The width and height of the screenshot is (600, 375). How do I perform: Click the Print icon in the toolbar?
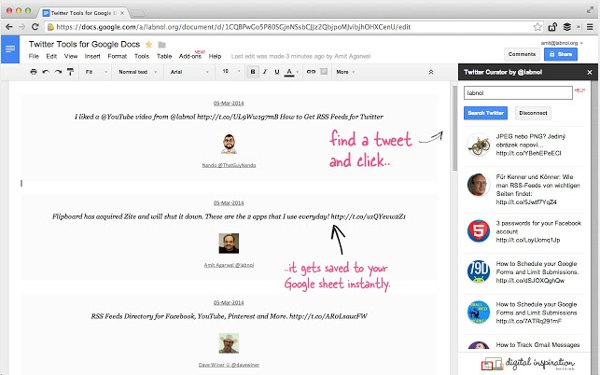pos(34,72)
